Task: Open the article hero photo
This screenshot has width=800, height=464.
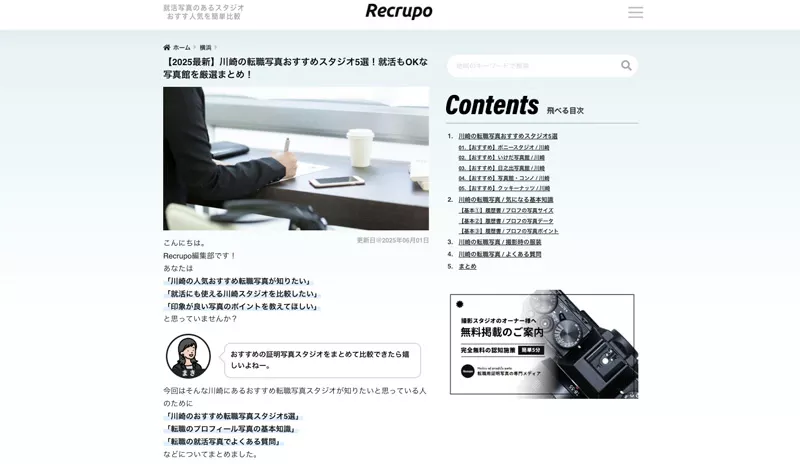Action: click(x=296, y=158)
